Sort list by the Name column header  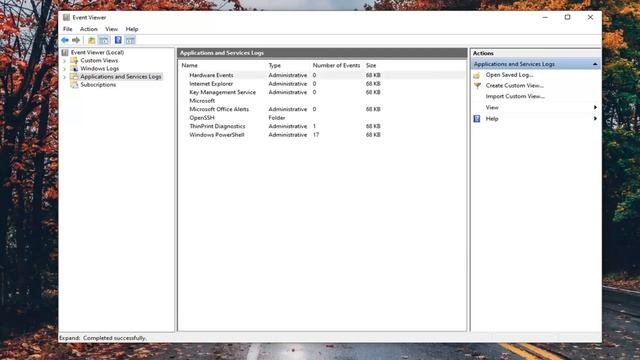pos(189,65)
